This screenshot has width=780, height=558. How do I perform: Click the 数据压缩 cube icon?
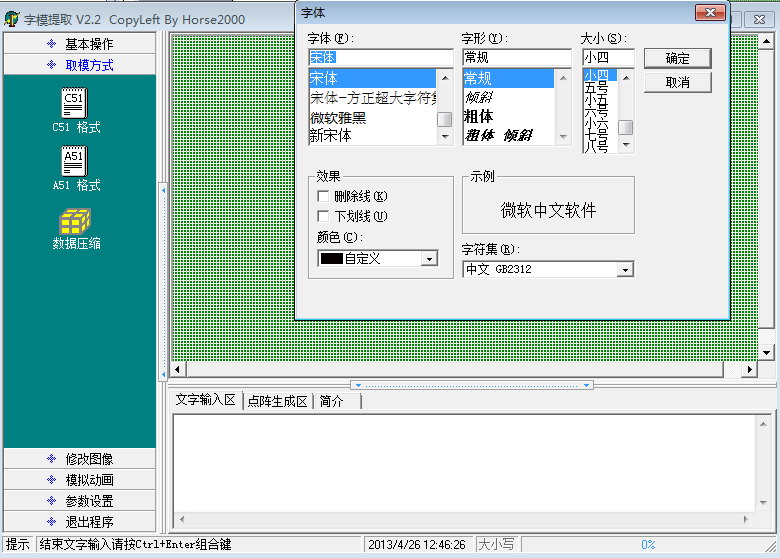[x=75, y=221]
